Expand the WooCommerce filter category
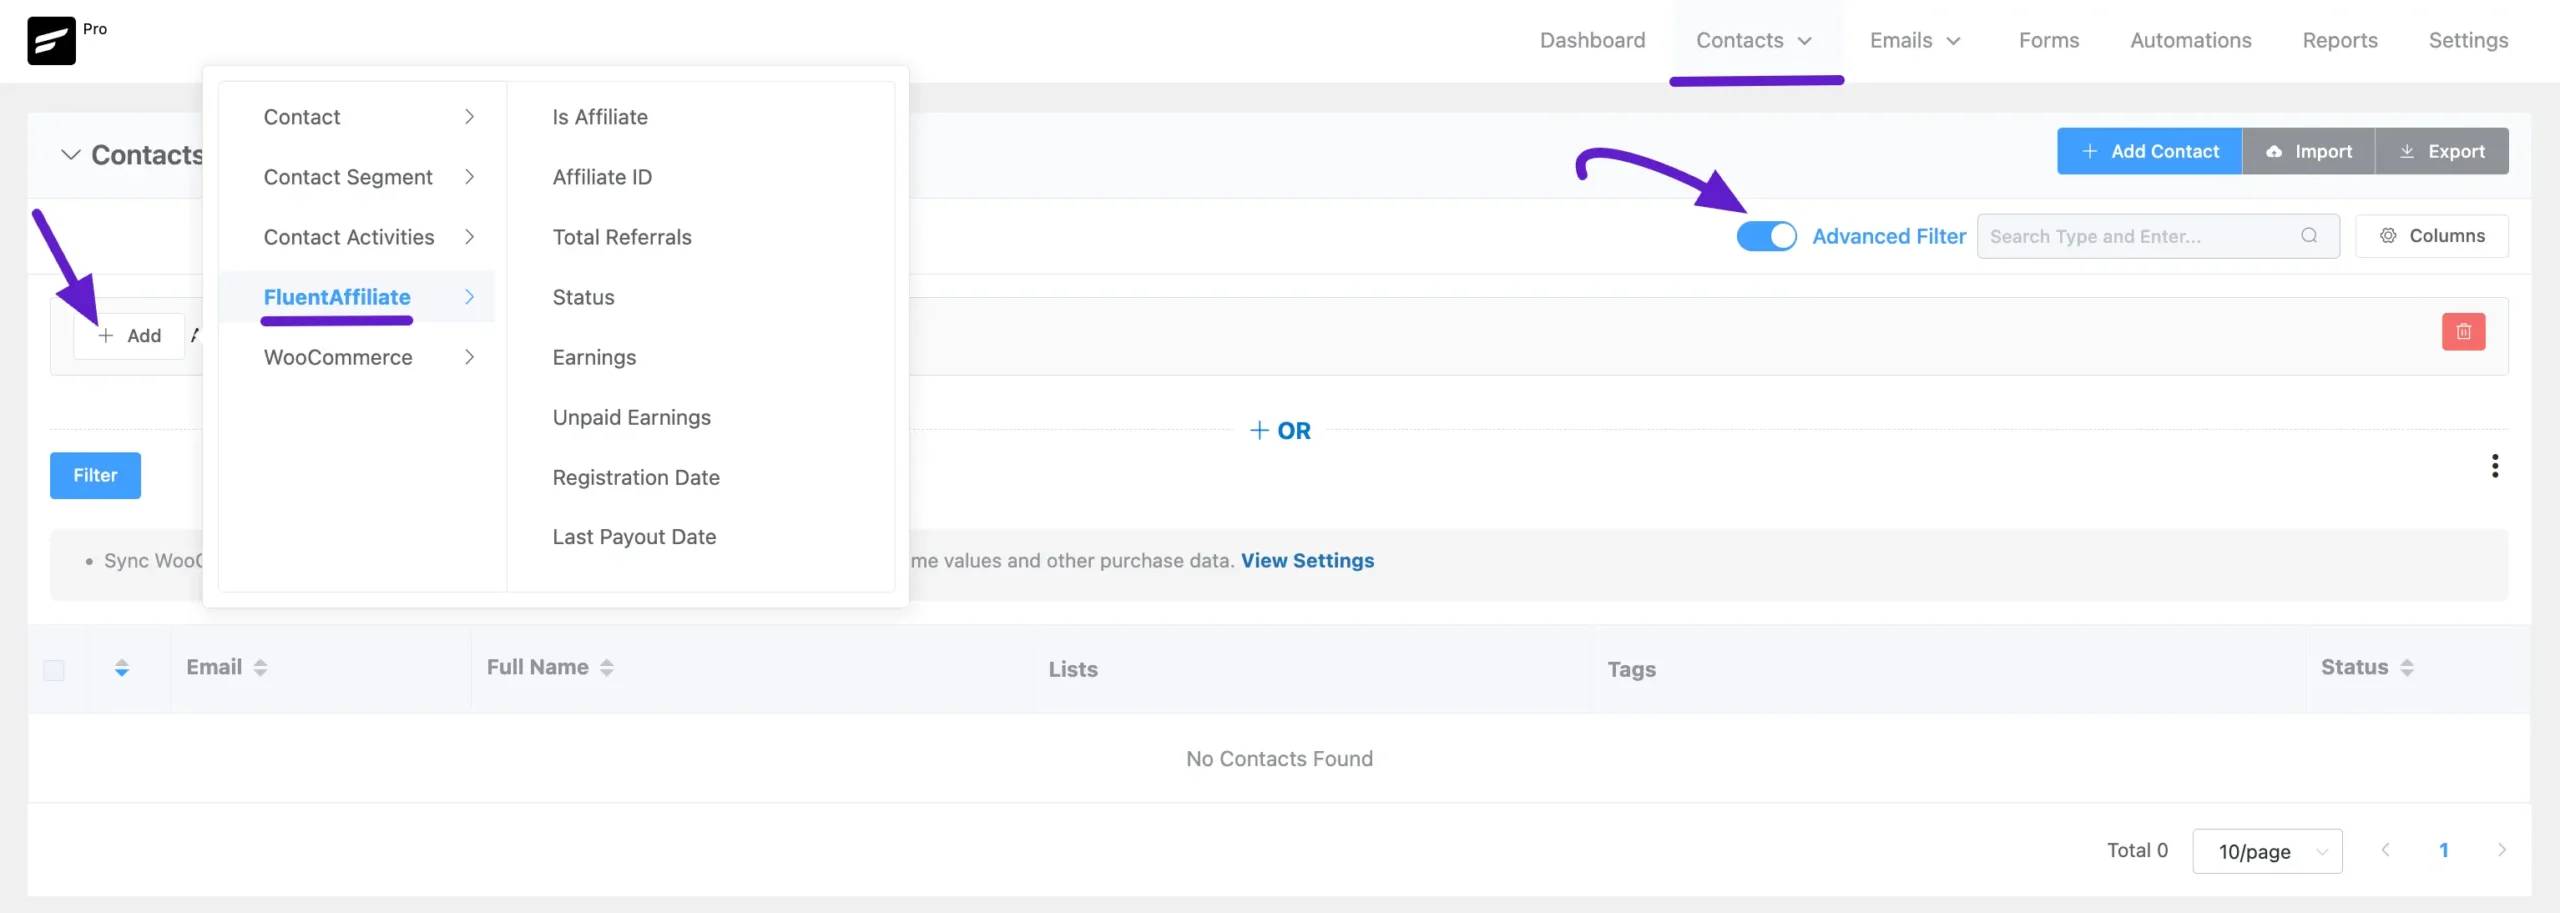 pos(357,357)
